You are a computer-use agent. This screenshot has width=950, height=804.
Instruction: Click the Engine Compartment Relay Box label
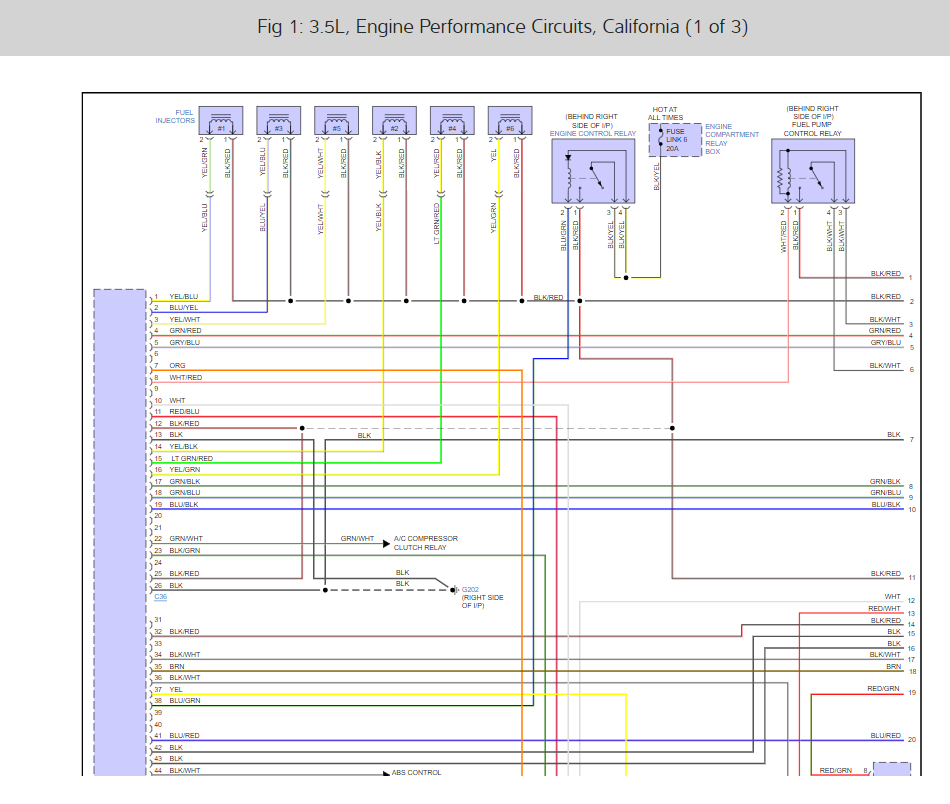pyautogui.click(x=731, y=139)
